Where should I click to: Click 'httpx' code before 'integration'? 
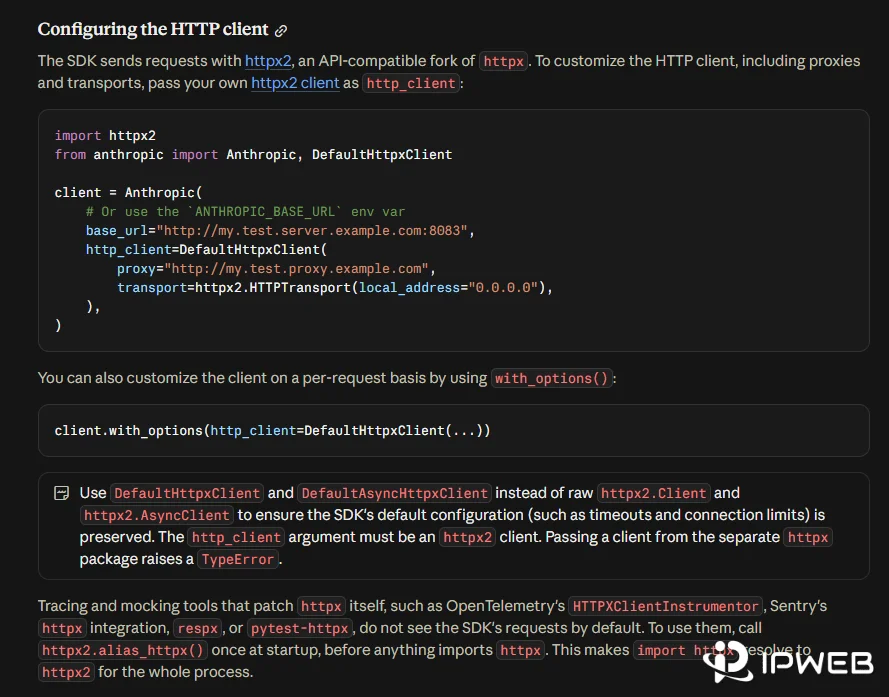tap(62, 629)
